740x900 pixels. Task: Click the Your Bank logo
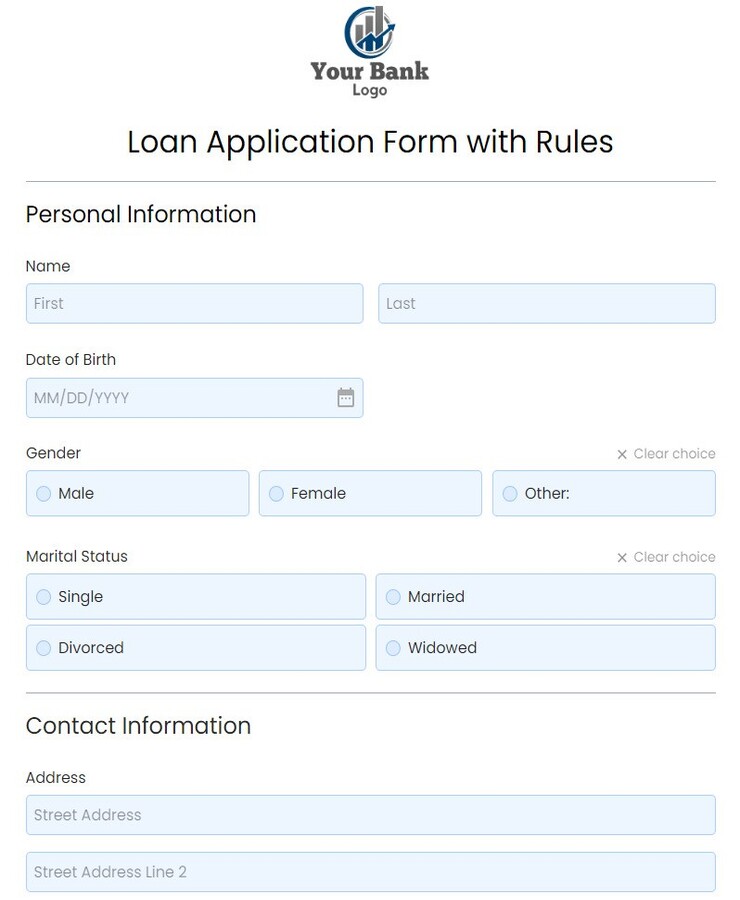370,48
